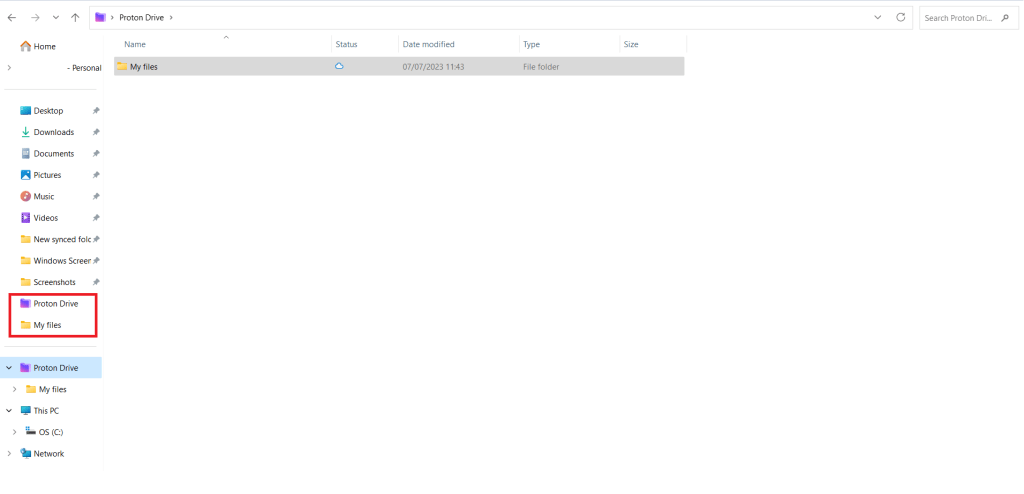Click the pin icon beside Documents
Viewport: 1024px width, 494px height.
96,154
